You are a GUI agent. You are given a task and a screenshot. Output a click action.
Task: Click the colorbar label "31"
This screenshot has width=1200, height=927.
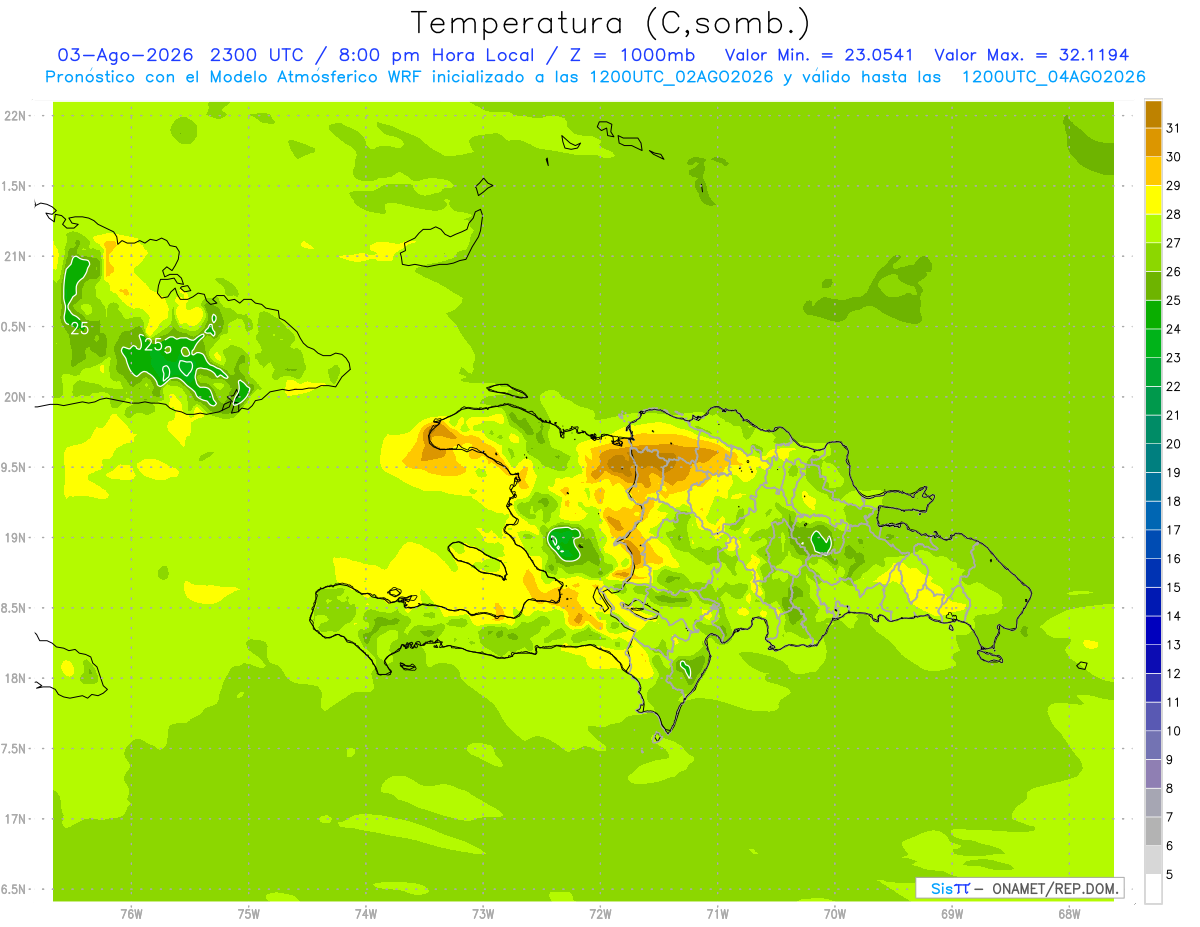(x=1174, y=128)
